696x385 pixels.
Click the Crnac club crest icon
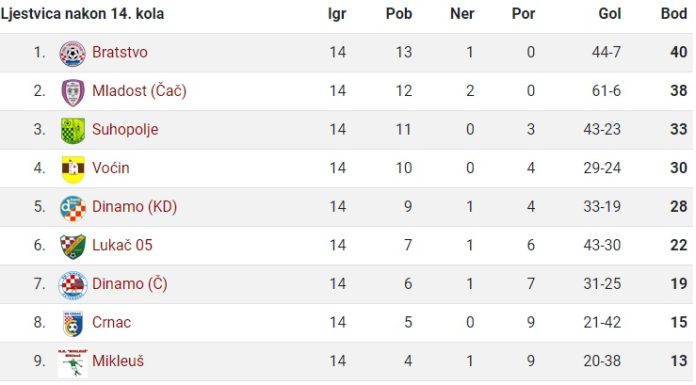73,324
